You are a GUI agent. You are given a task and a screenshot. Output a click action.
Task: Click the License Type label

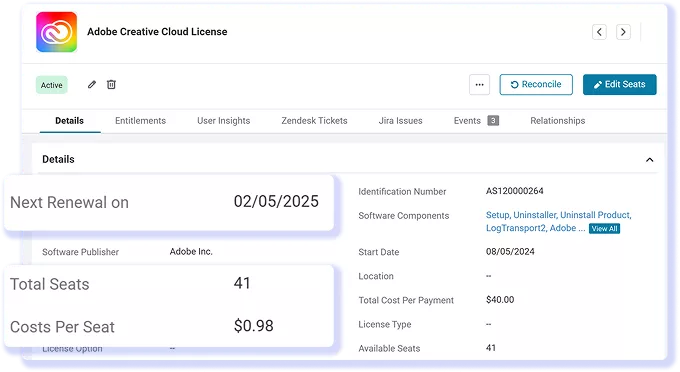385,324
